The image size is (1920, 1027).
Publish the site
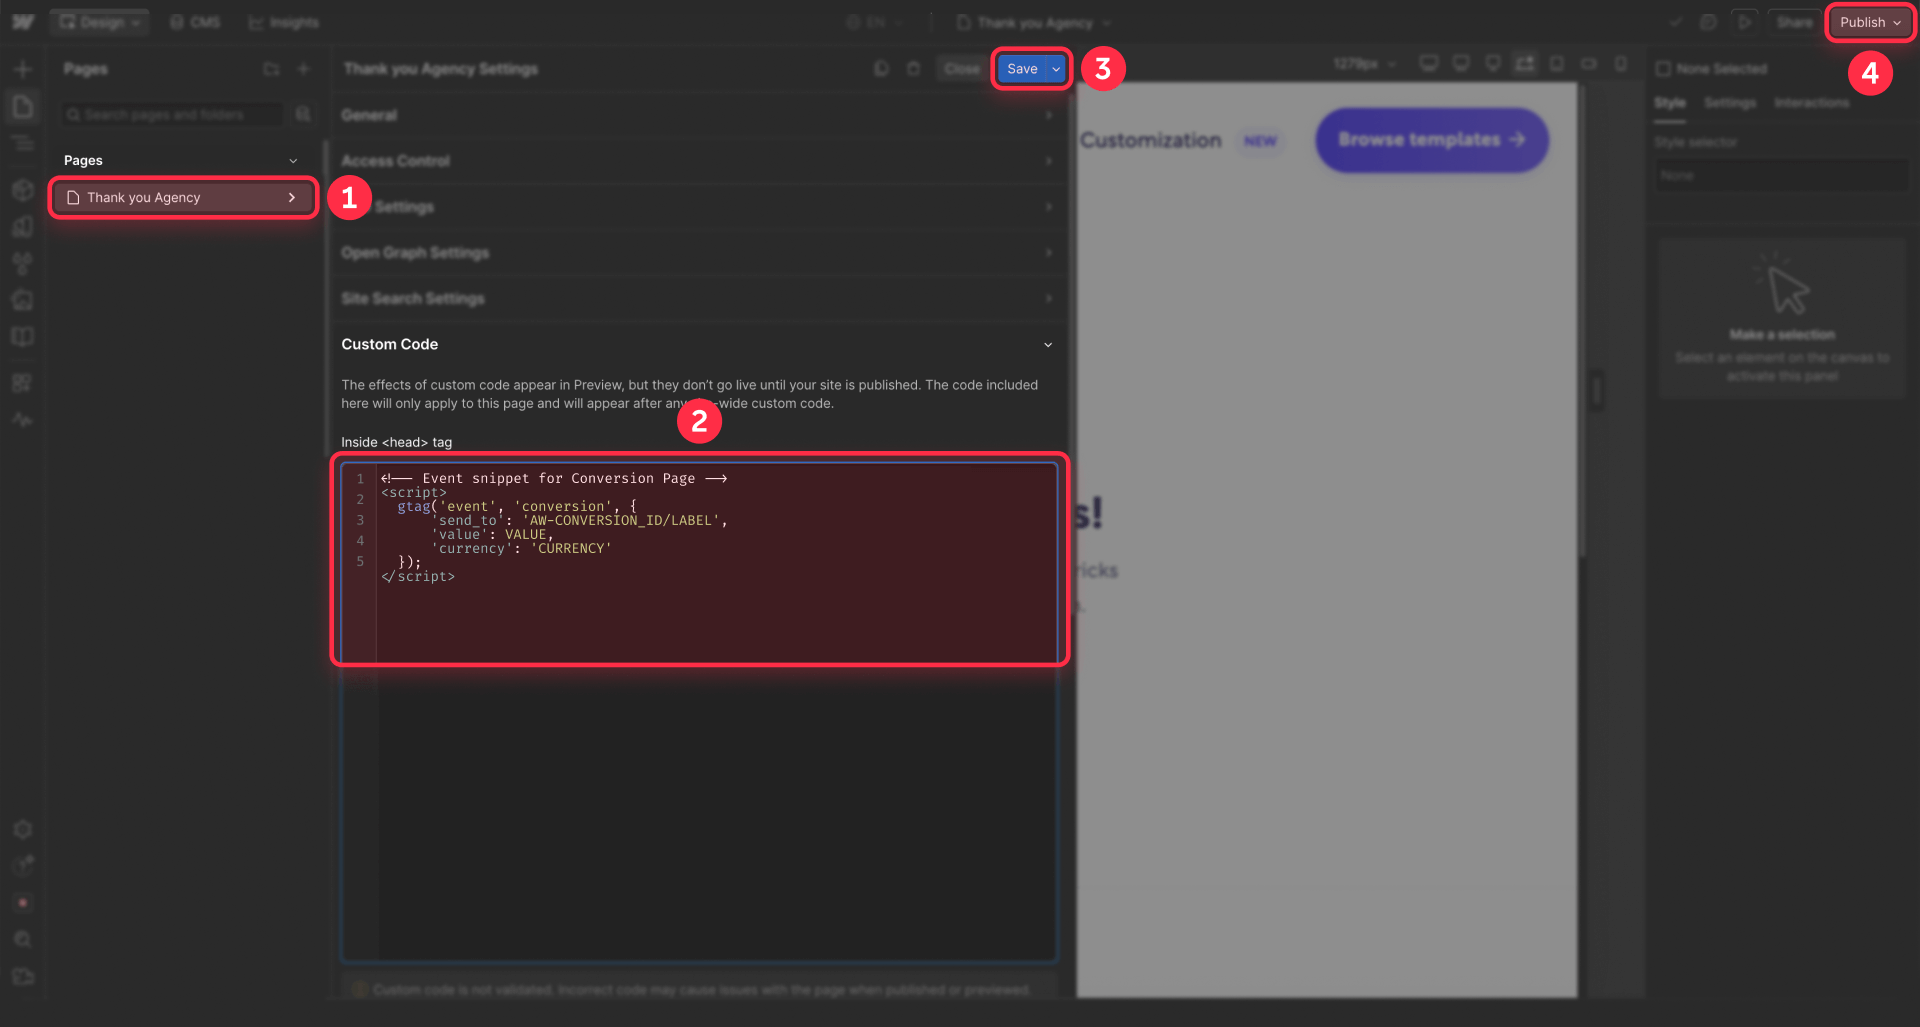[1863, 22]
